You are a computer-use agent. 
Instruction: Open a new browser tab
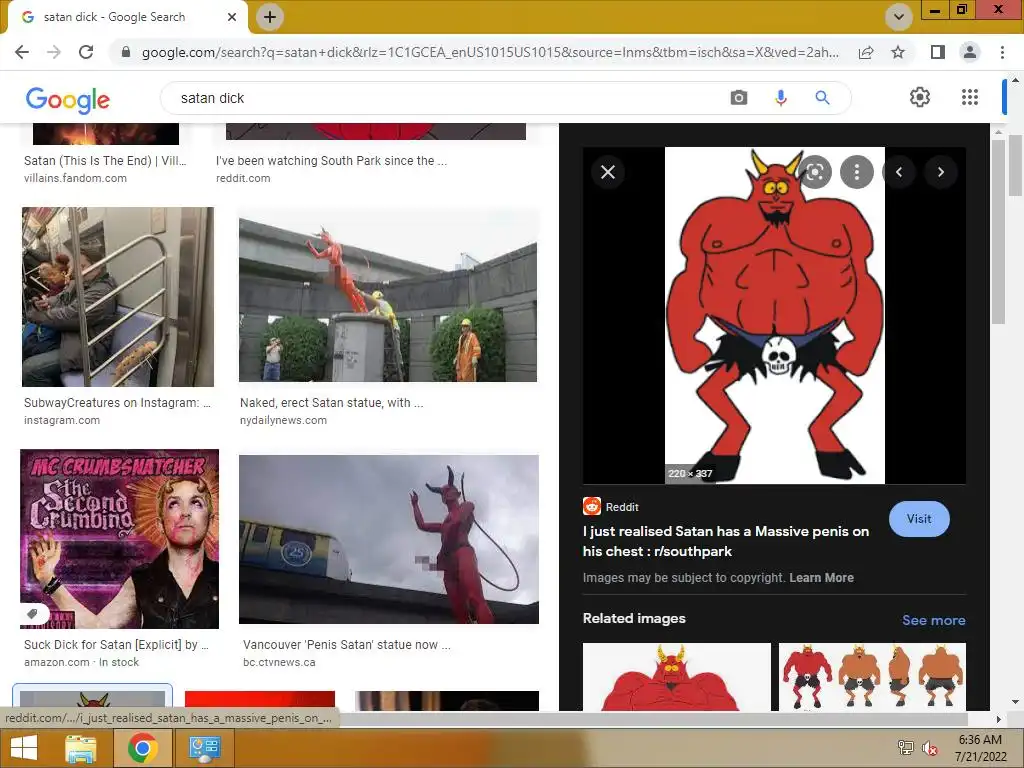point(270,17)
